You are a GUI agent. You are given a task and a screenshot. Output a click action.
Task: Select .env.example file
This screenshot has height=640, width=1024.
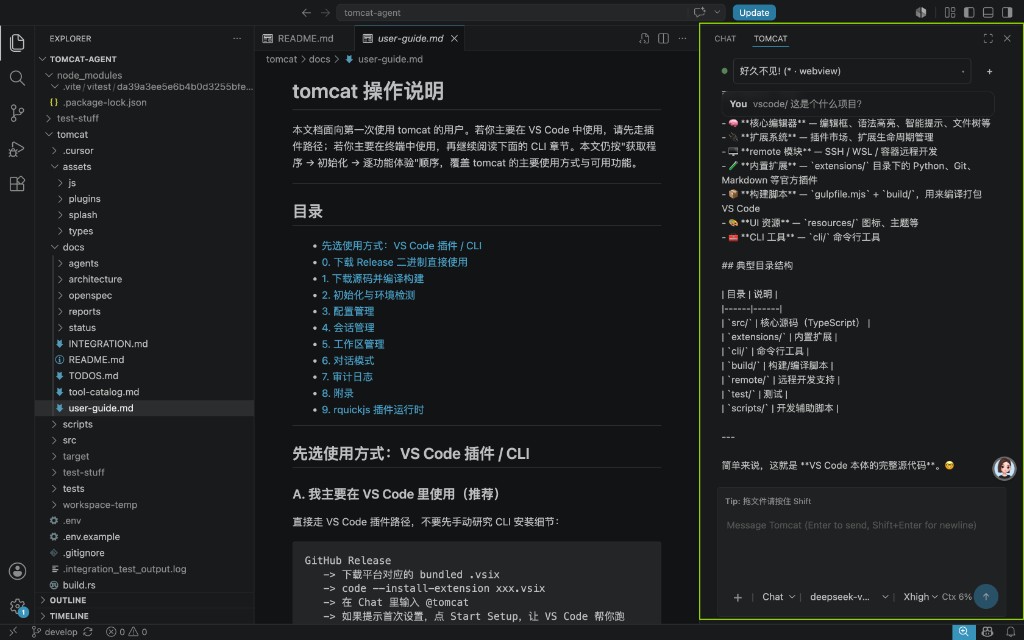pyautogui.click(x=91, y=537)
